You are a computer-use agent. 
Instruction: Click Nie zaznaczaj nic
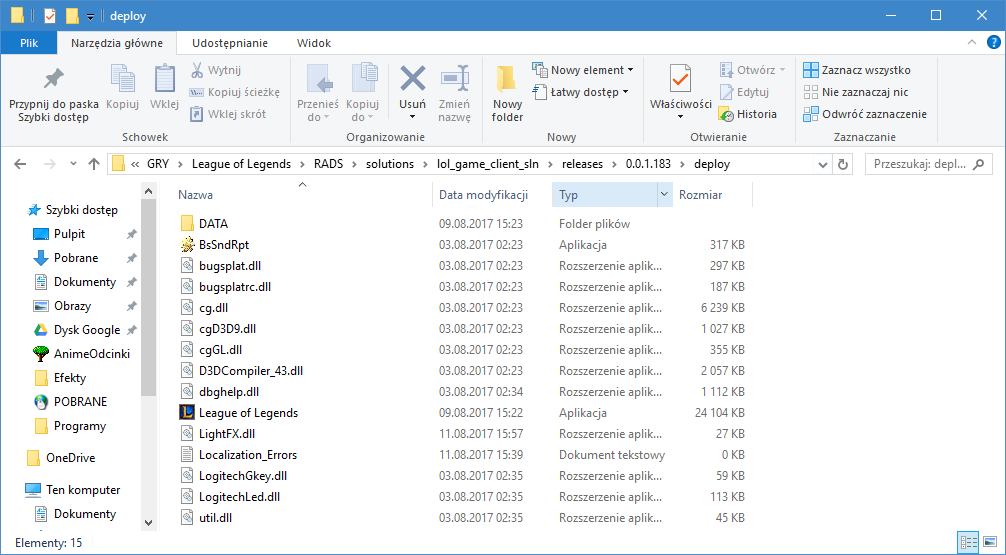[856, 92]
